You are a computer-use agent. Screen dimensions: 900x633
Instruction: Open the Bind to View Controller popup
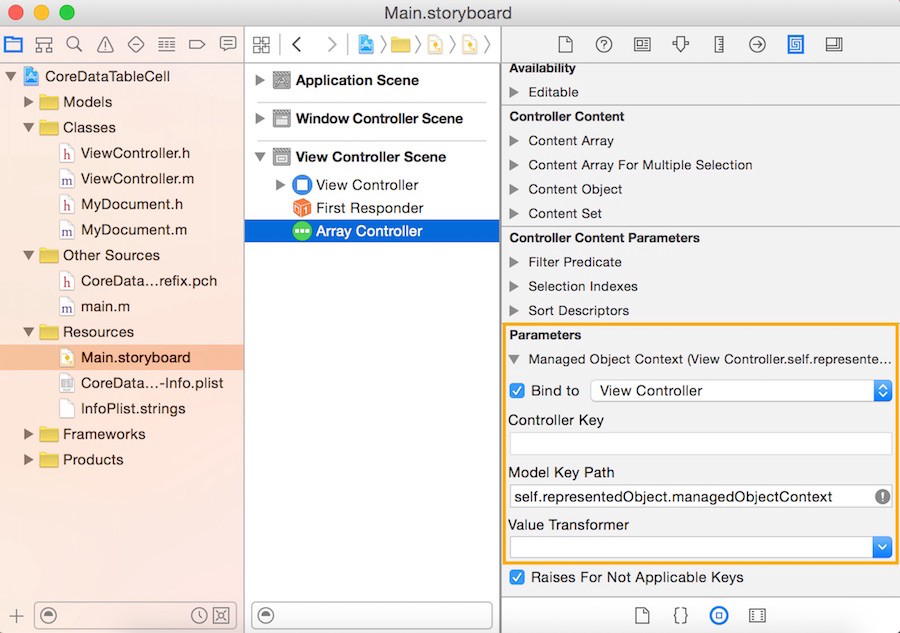741,391
